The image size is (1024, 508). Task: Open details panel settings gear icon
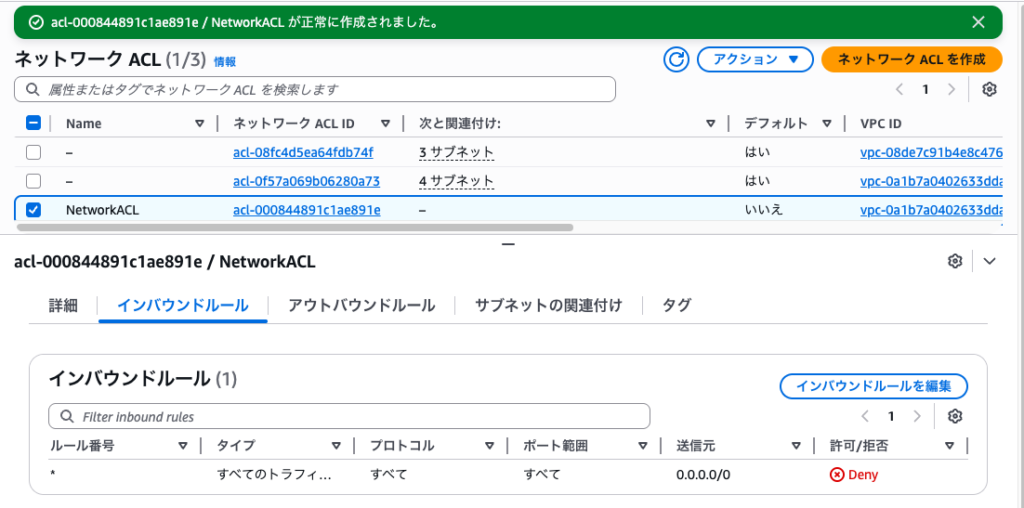[955, 261]
